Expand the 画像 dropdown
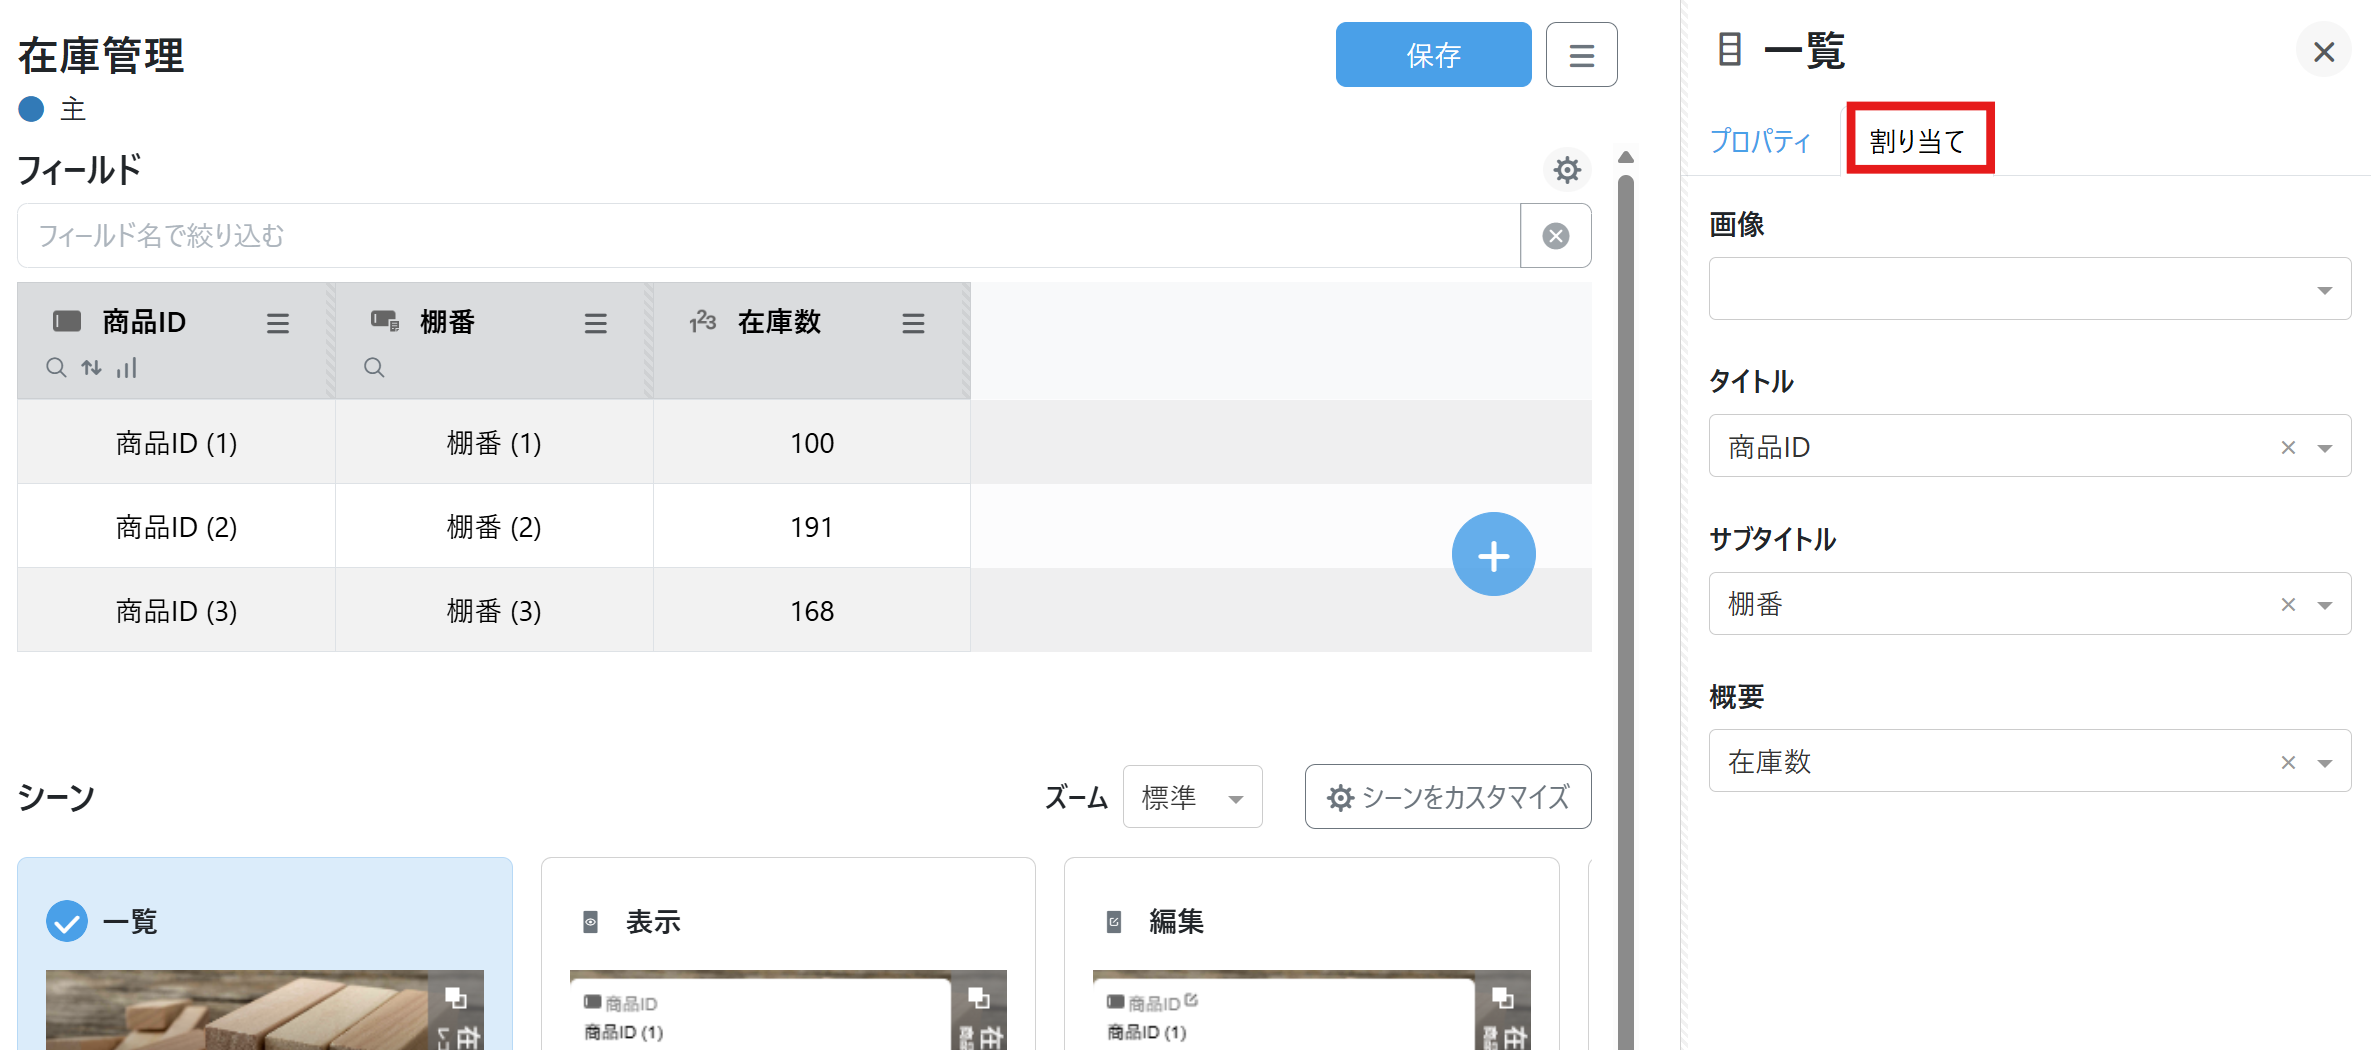The image size is (2371, 1050). click(2324, 290)
